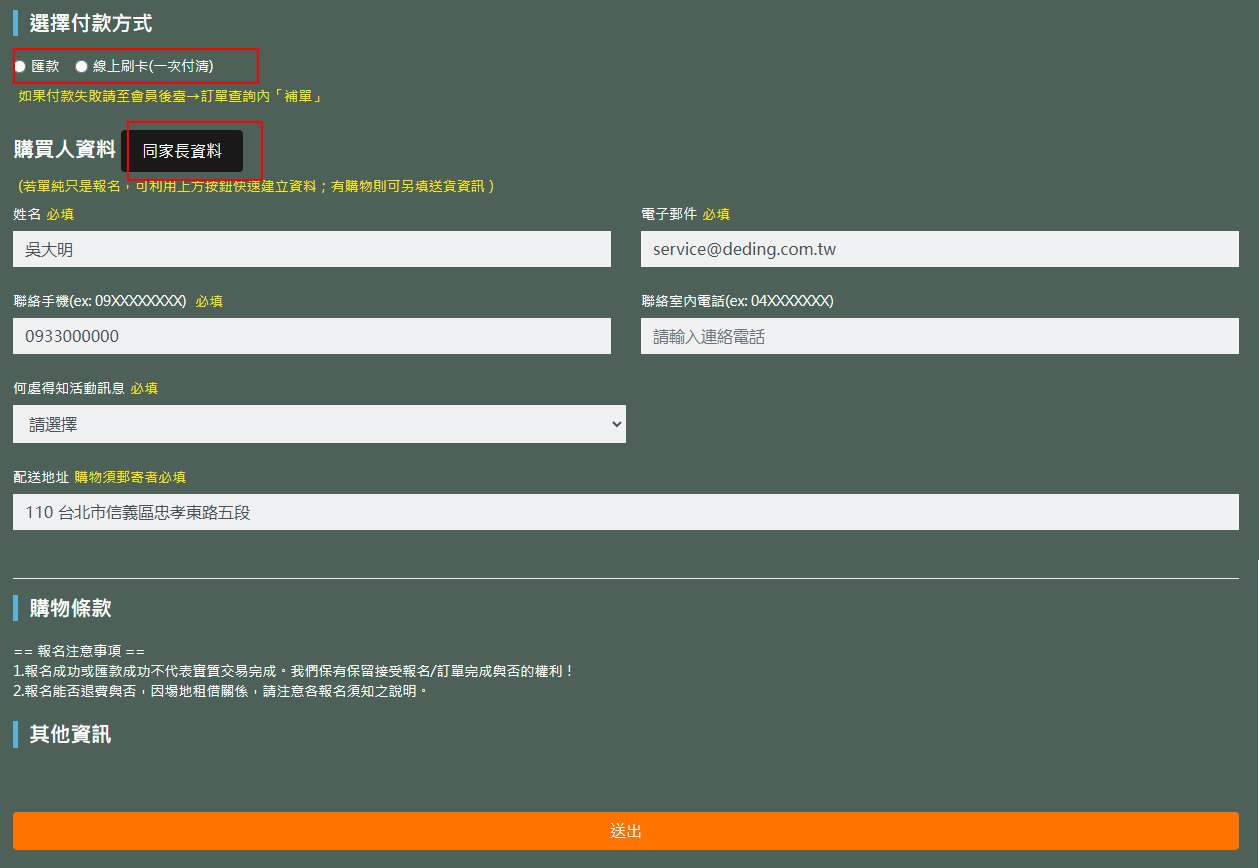Click the 姓名 field label
This screenshot has width=1259, height=868.
(27, 214)
